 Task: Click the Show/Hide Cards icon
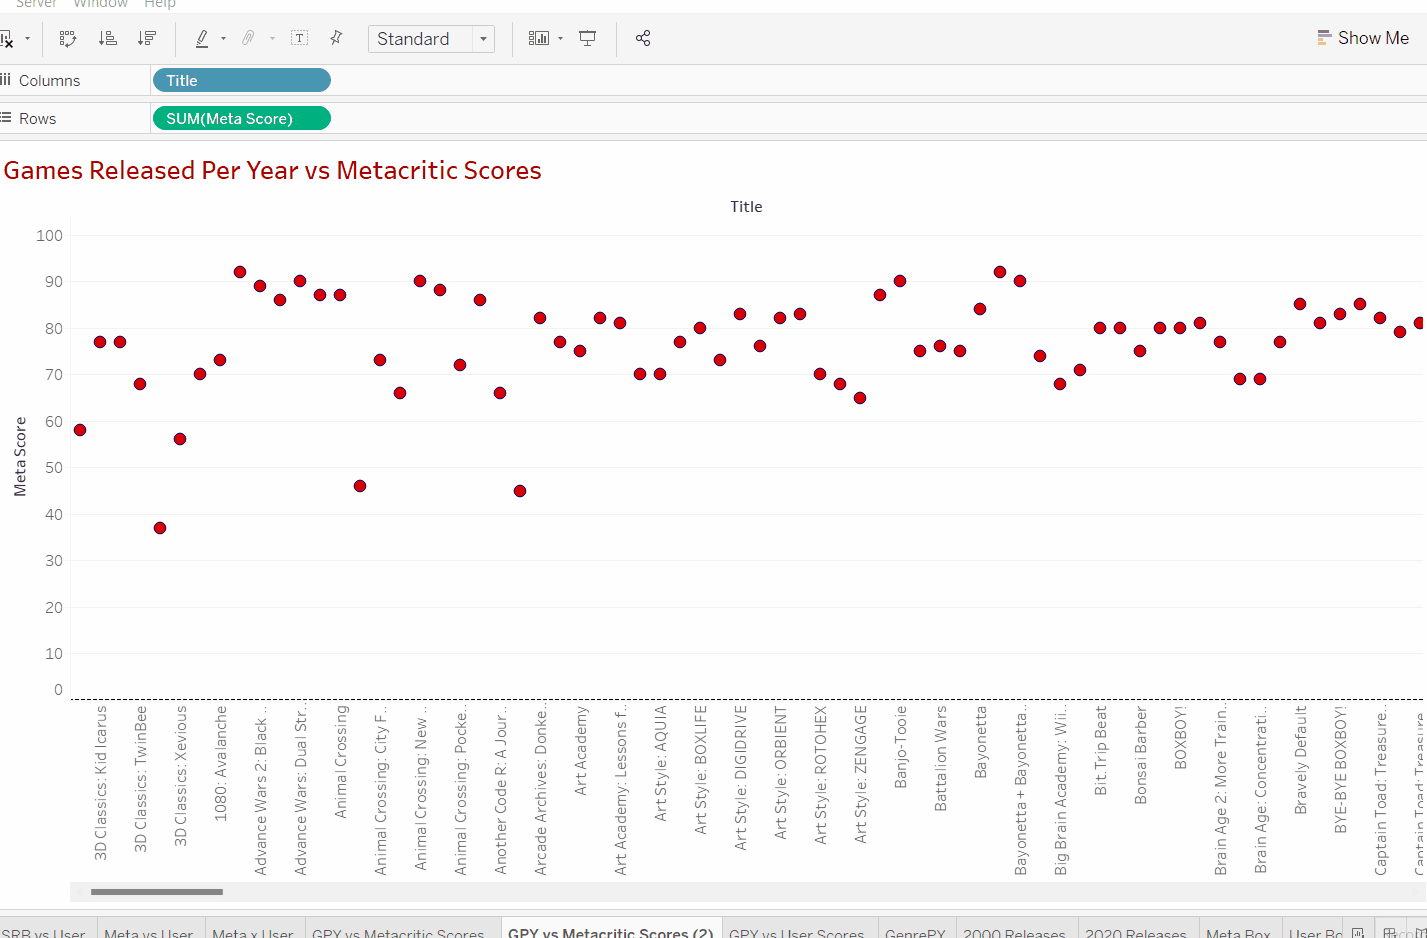click(539, 39)
